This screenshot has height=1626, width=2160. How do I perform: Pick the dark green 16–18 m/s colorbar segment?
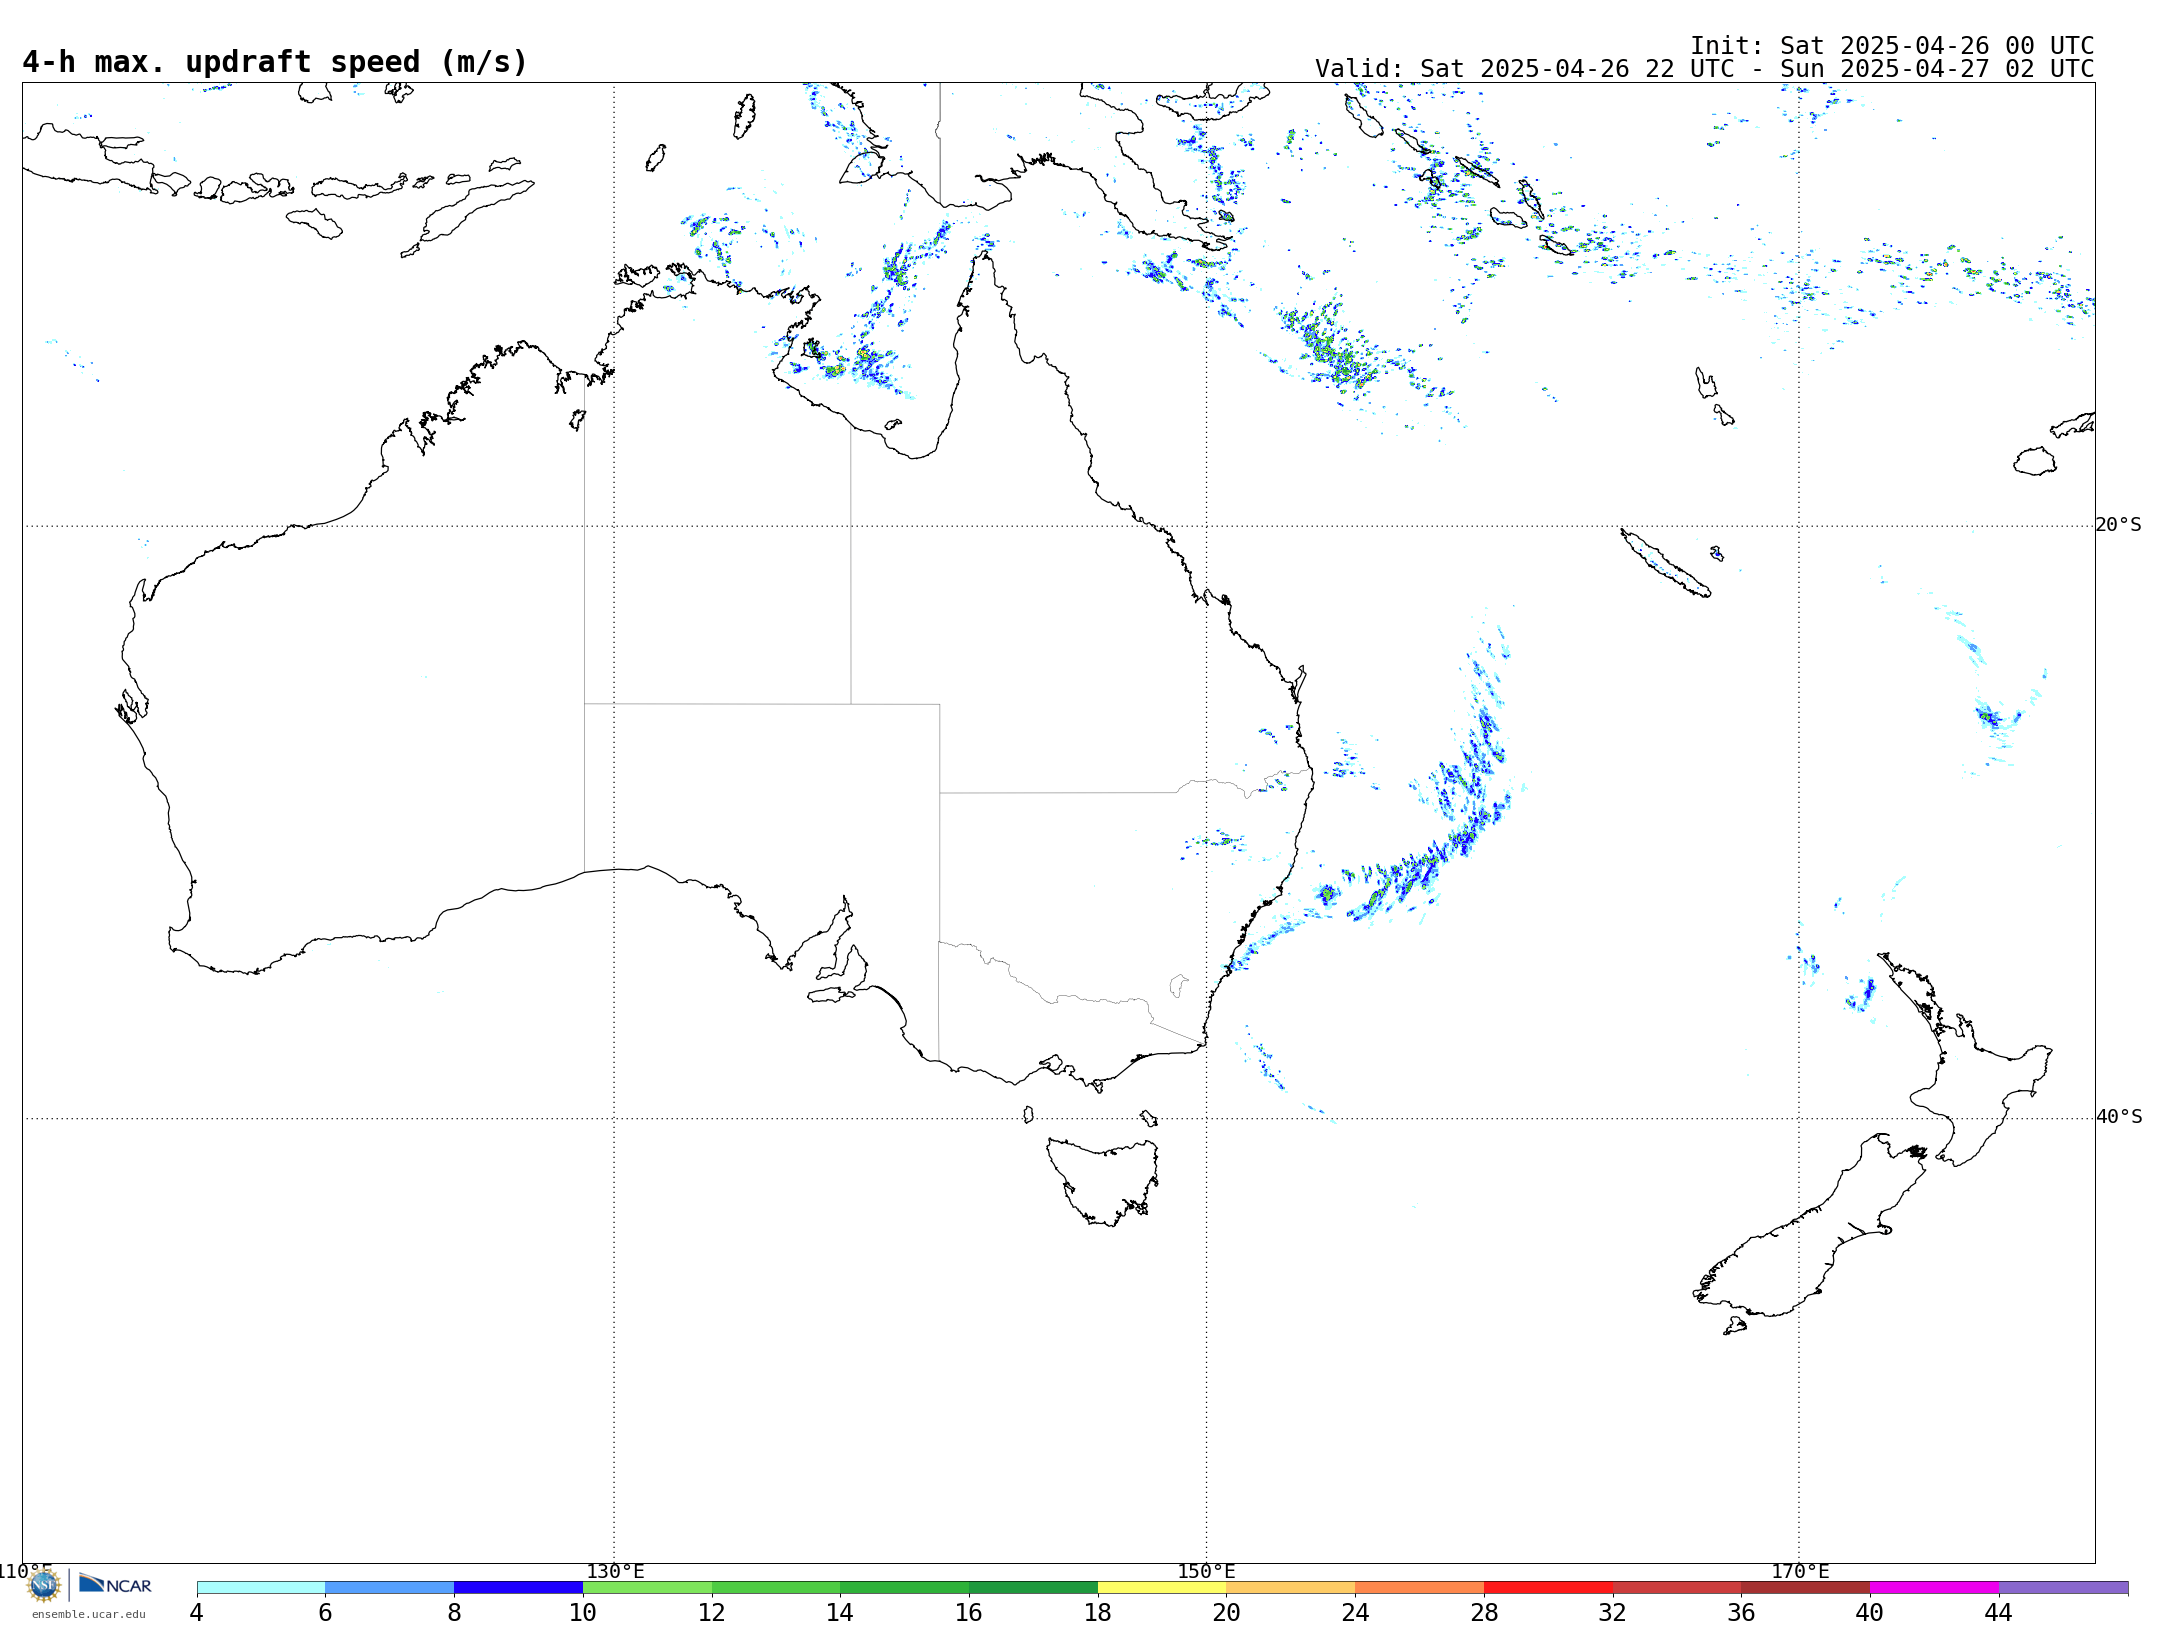[1033, 1588]
